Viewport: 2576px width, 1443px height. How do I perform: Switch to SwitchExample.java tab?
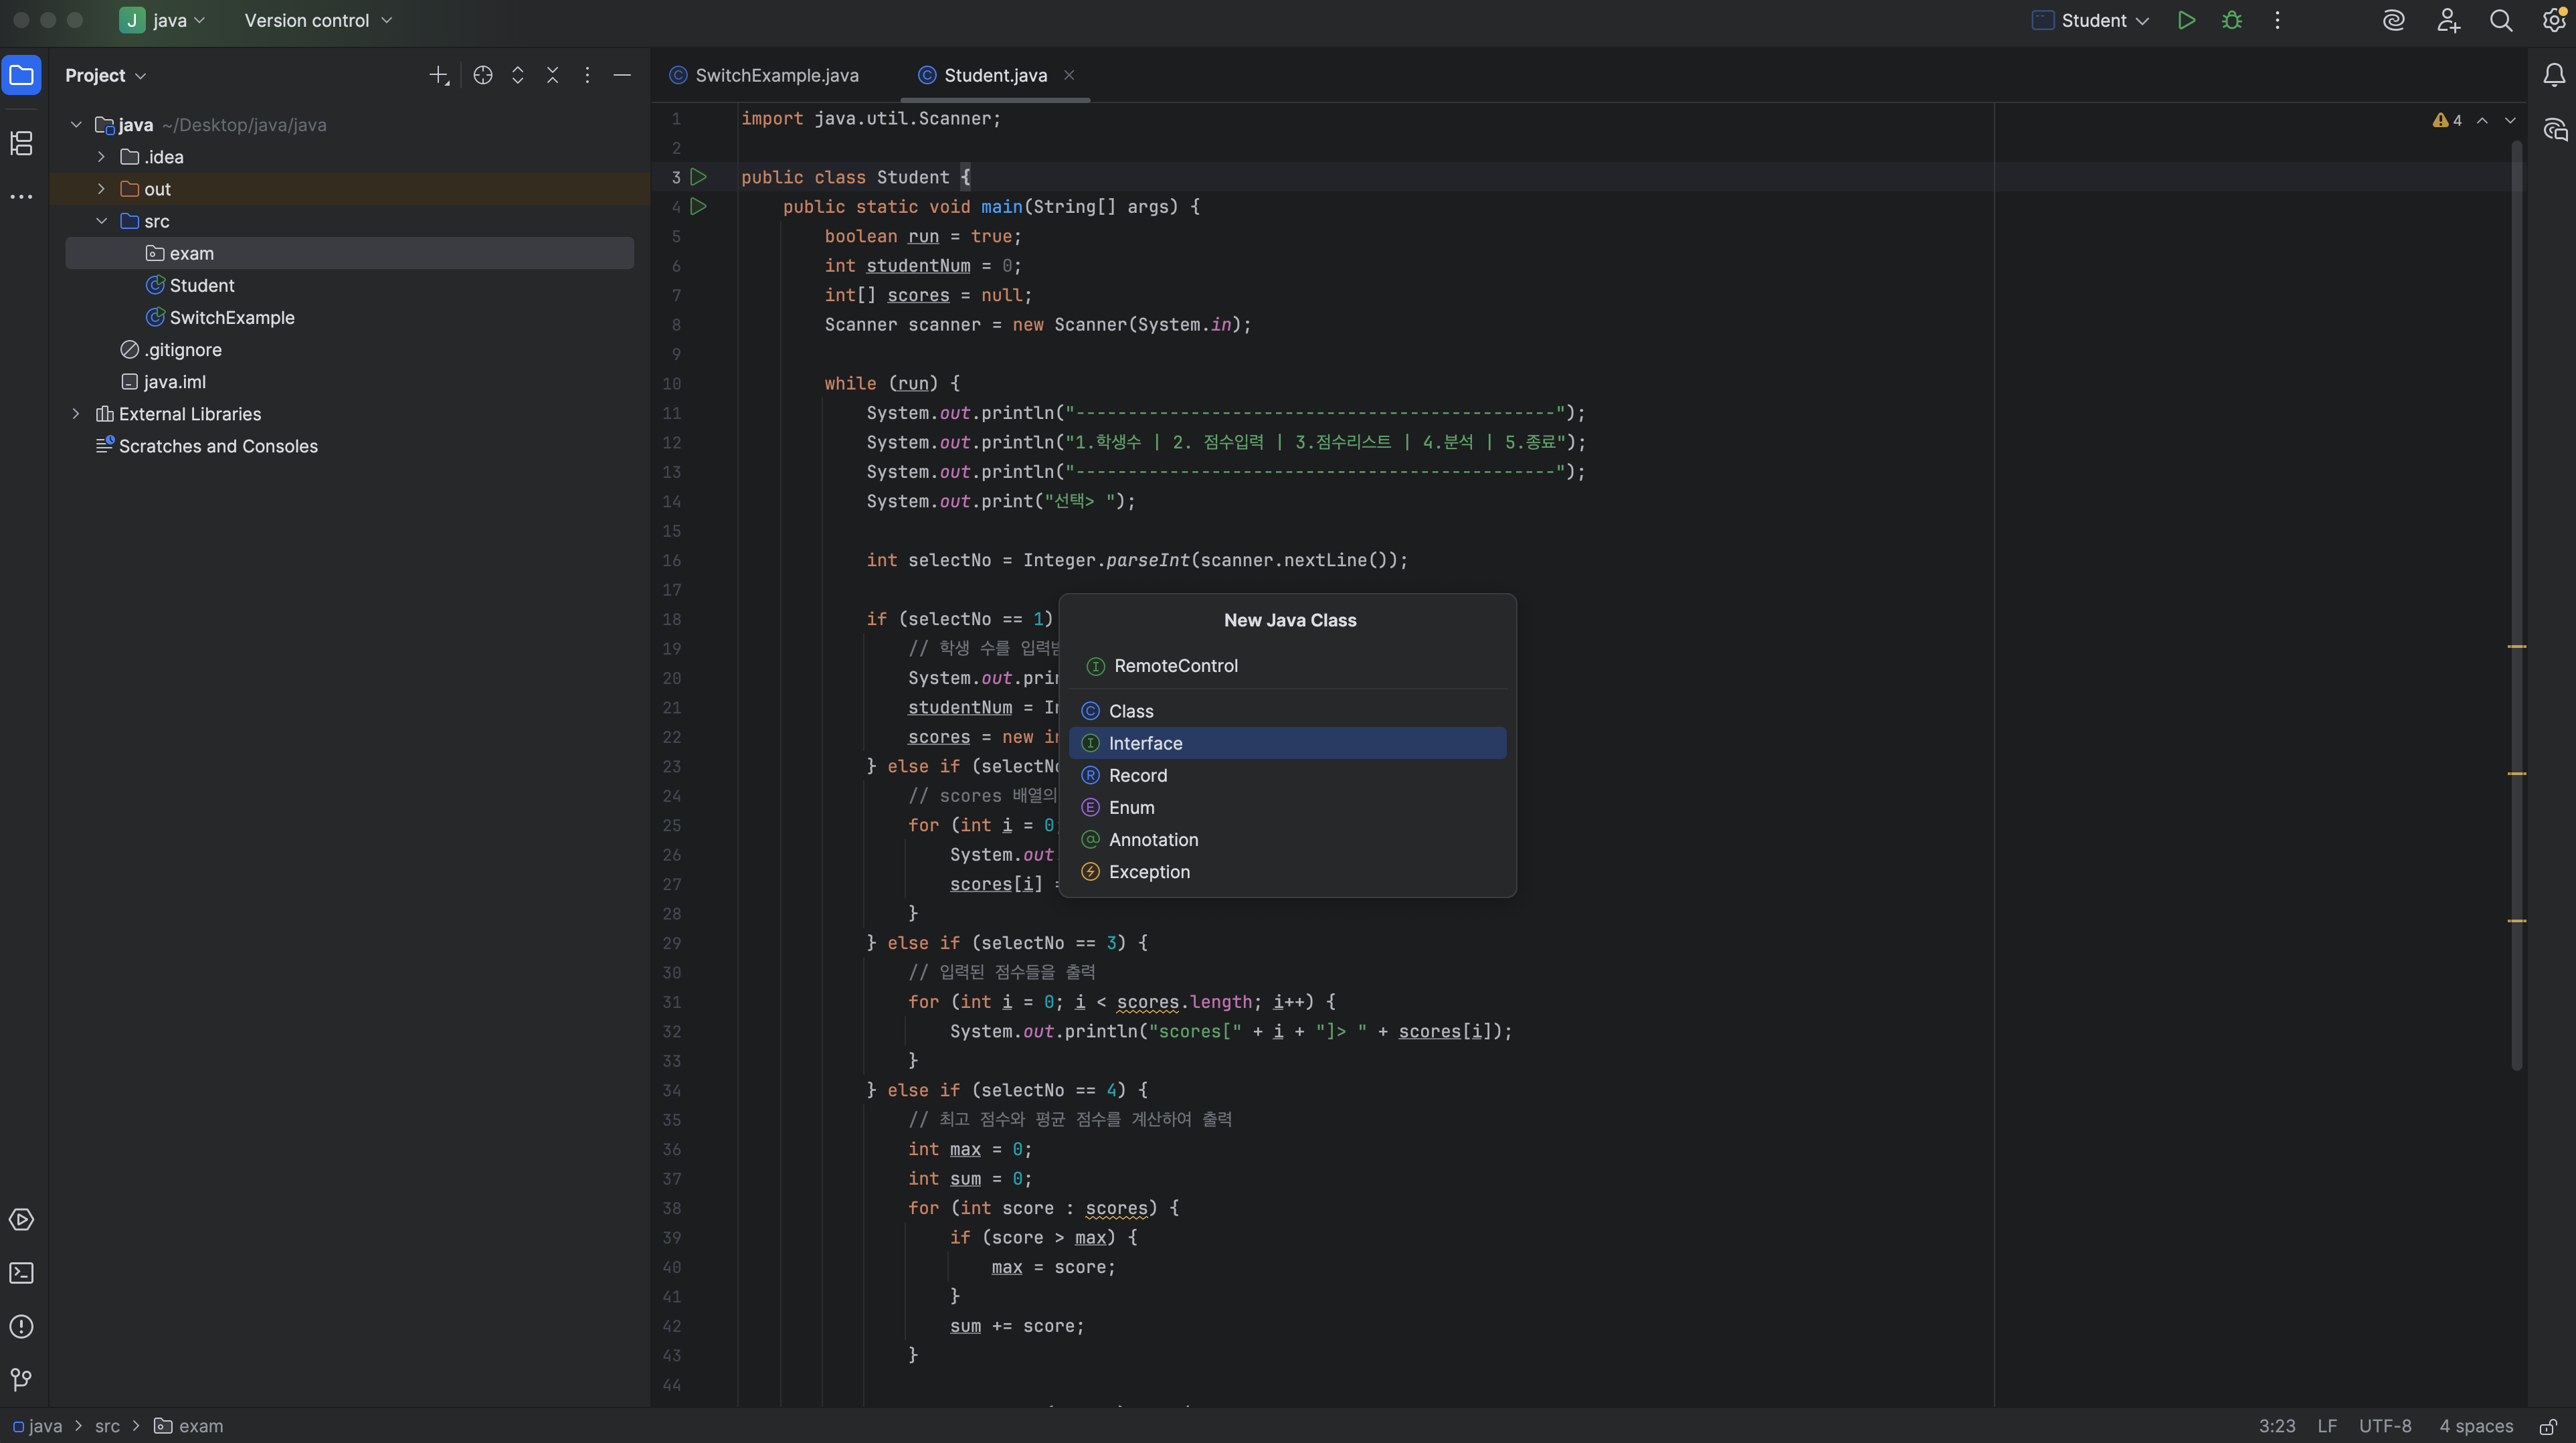pos(776,76)
